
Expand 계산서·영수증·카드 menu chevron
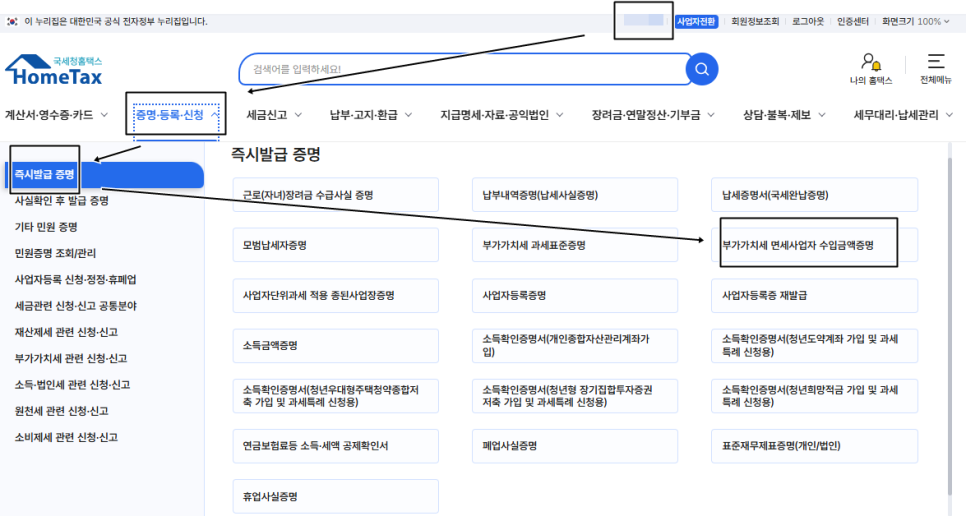pos(104,115)
